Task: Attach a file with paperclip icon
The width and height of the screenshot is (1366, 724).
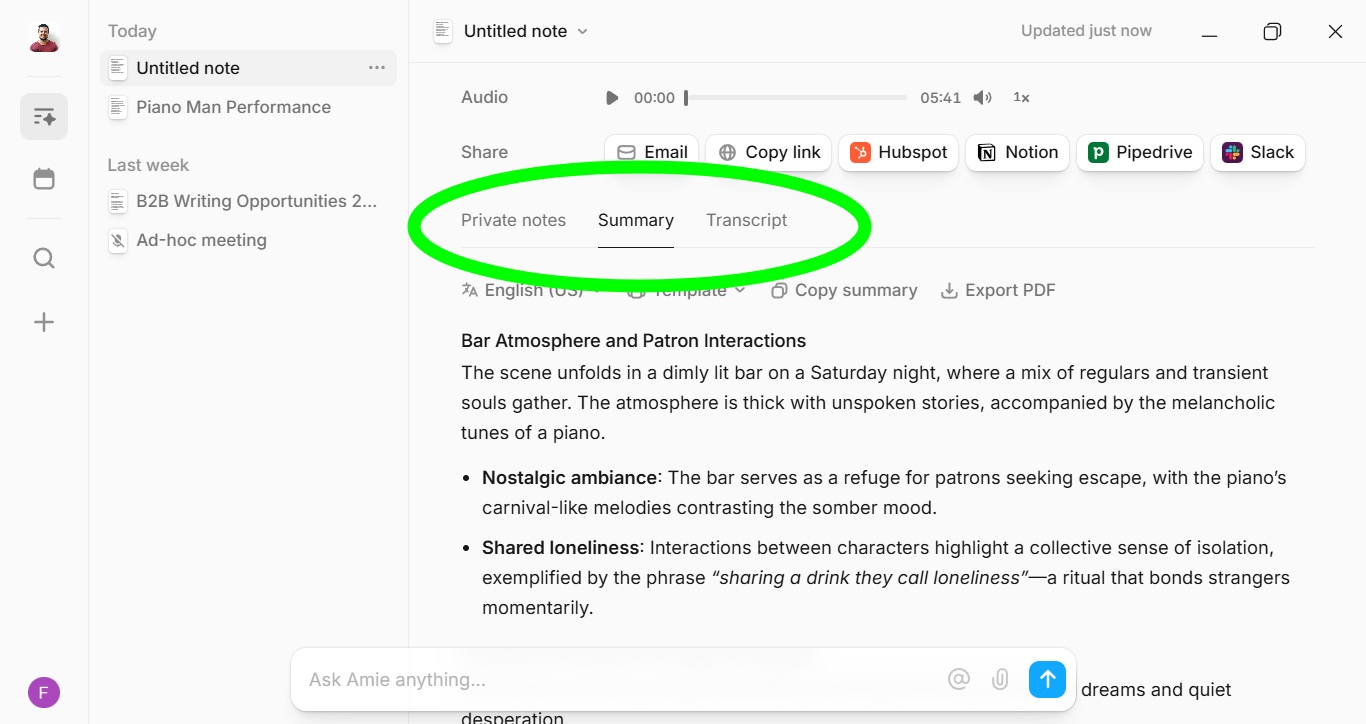Action: (1000, 680)
